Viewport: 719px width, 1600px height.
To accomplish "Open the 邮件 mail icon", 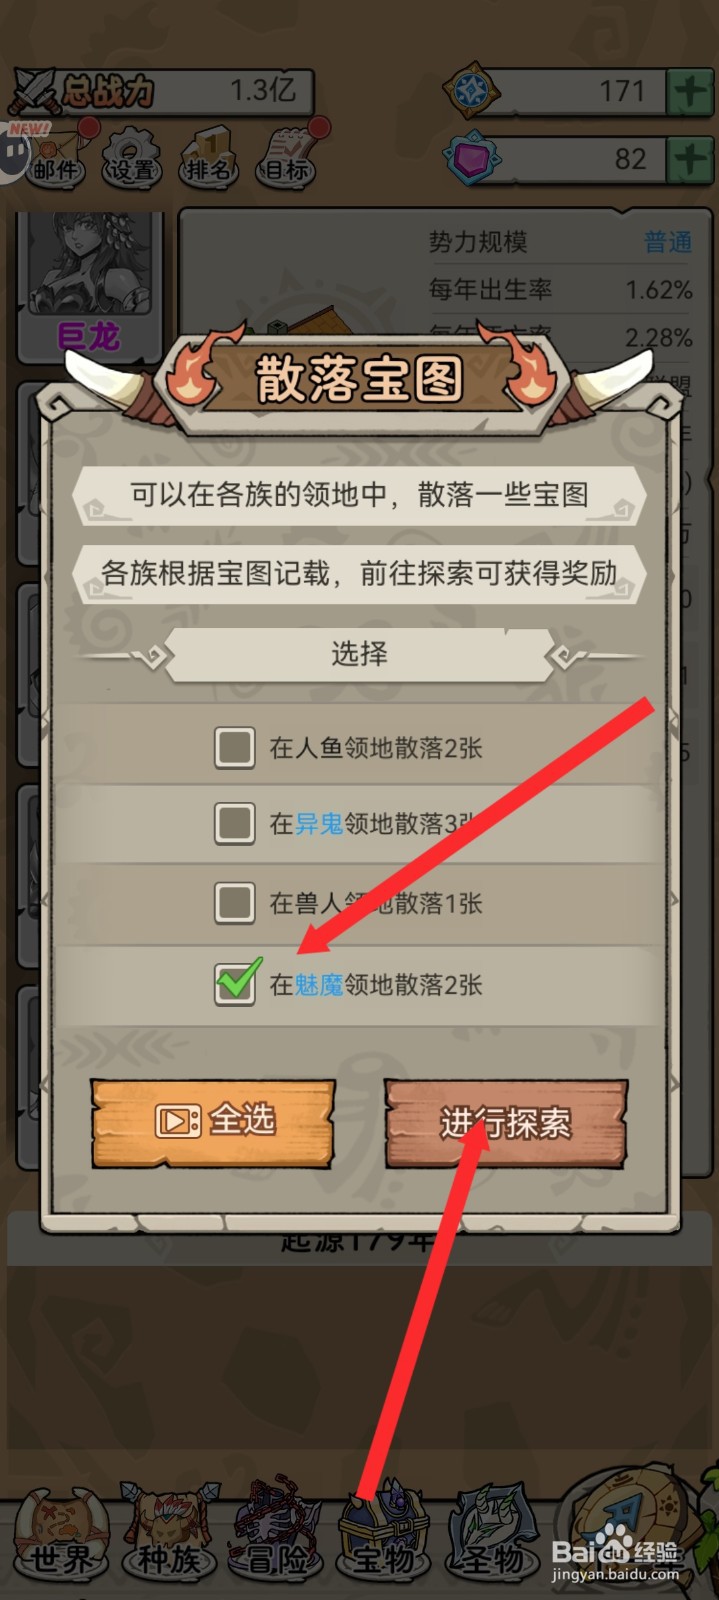I will pos(57,155).
